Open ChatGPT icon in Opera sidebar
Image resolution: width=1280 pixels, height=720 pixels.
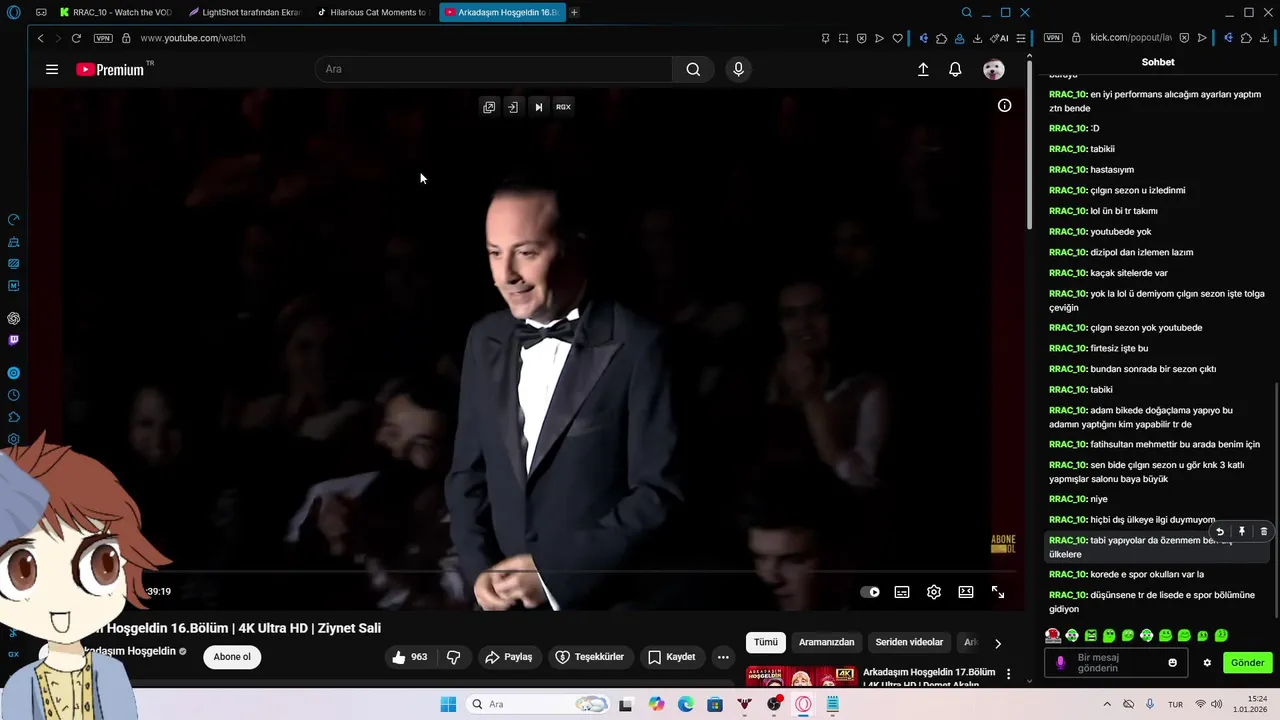pyautogui.click(x=13, y=318)
